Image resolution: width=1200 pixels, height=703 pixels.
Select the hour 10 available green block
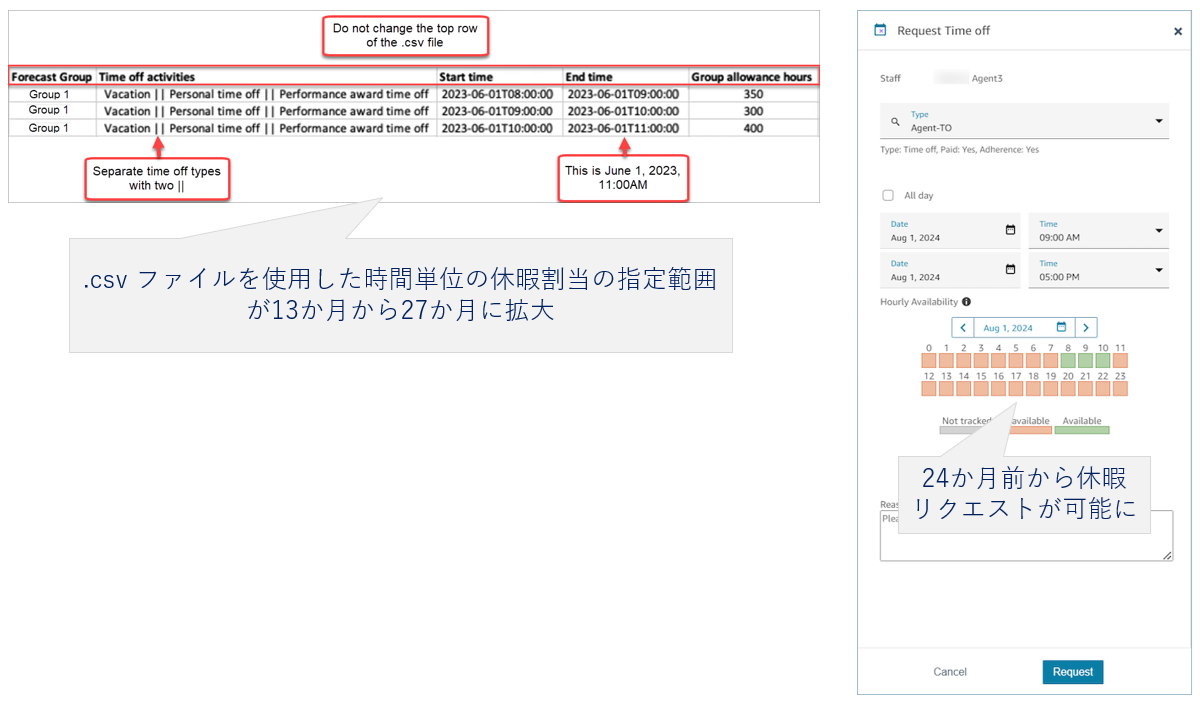1103,360
